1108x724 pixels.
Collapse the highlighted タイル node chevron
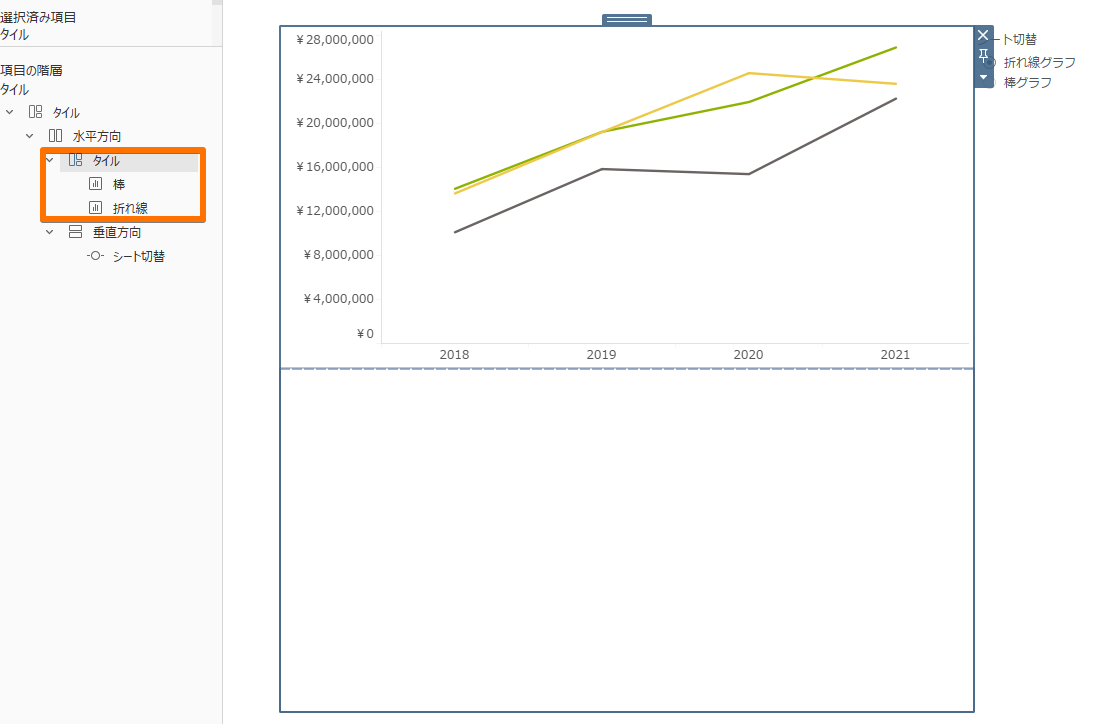pos(49,160)
